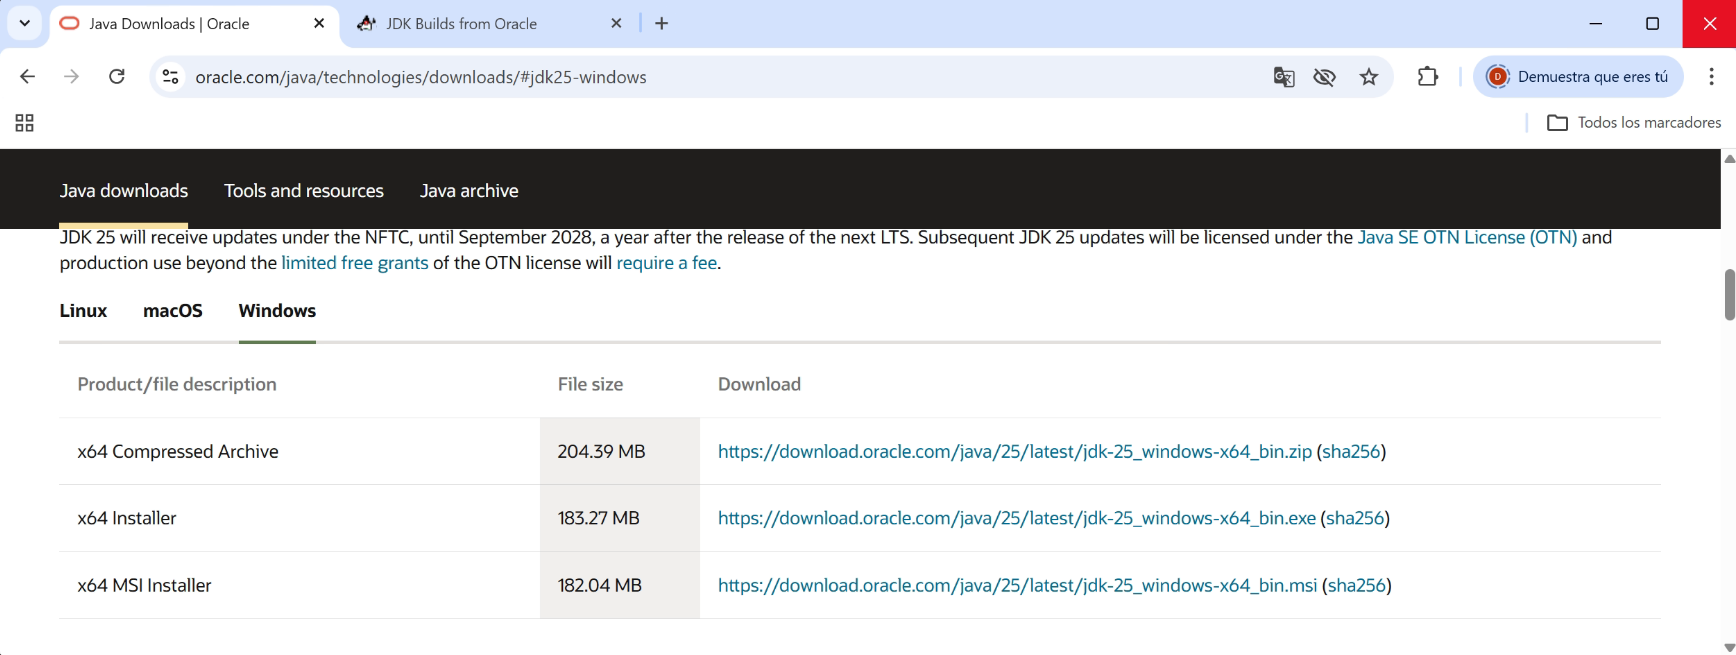Follow the require a fee link
Screen dimensions: 1736x655
pos(667,263)
